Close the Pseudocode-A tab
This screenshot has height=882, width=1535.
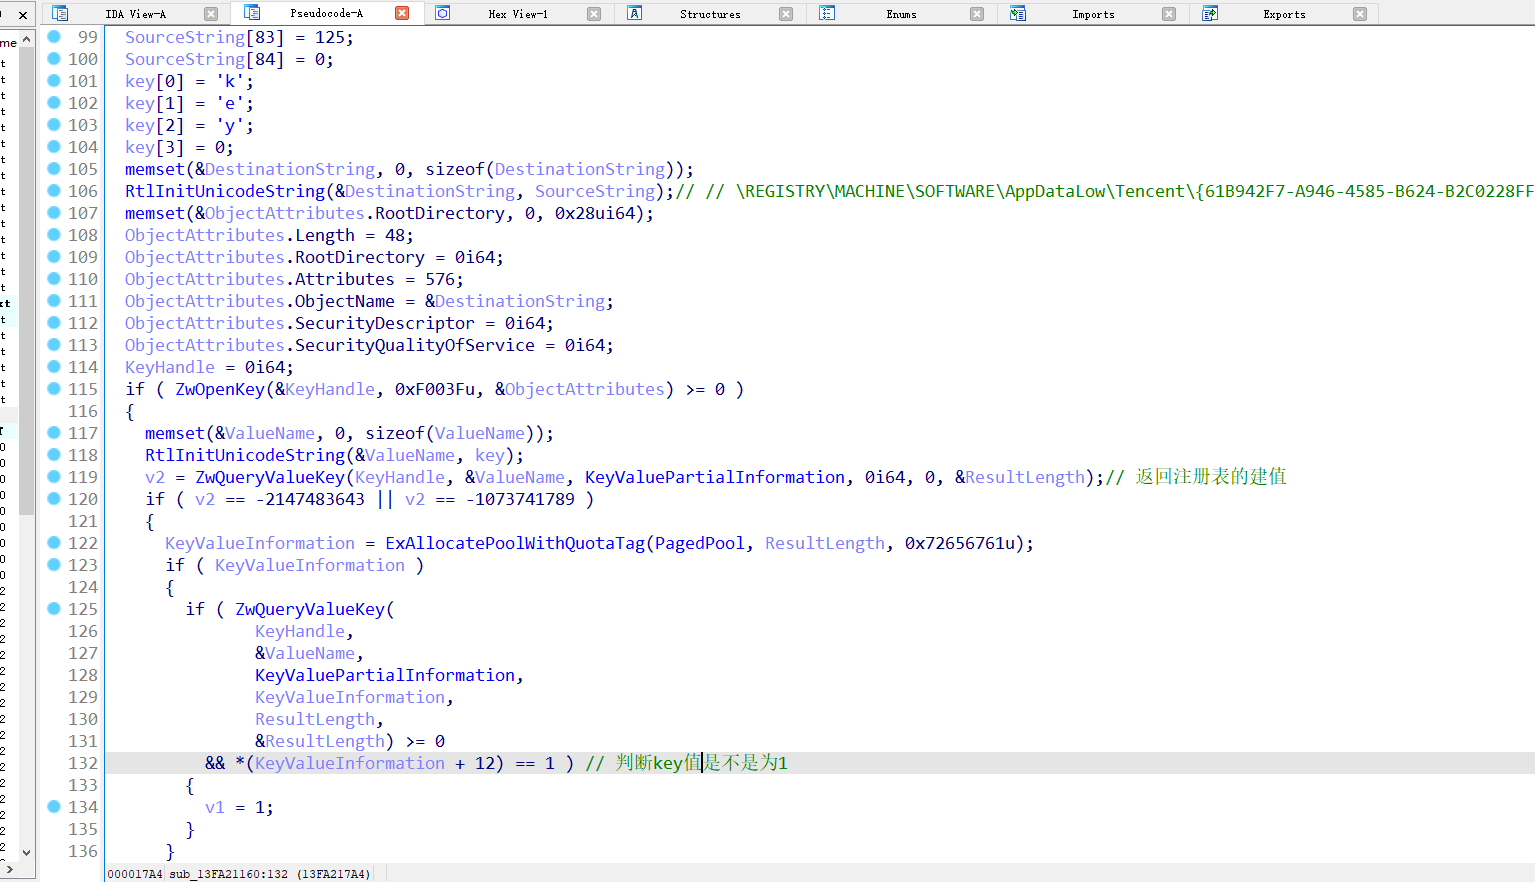[402, 13]
